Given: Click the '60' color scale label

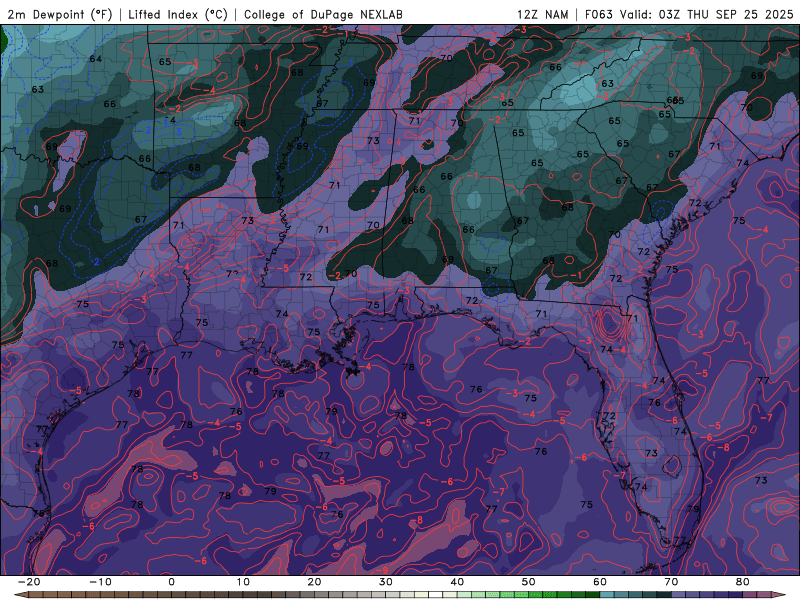Looking at the screenshot, I should tap(600, 582).
